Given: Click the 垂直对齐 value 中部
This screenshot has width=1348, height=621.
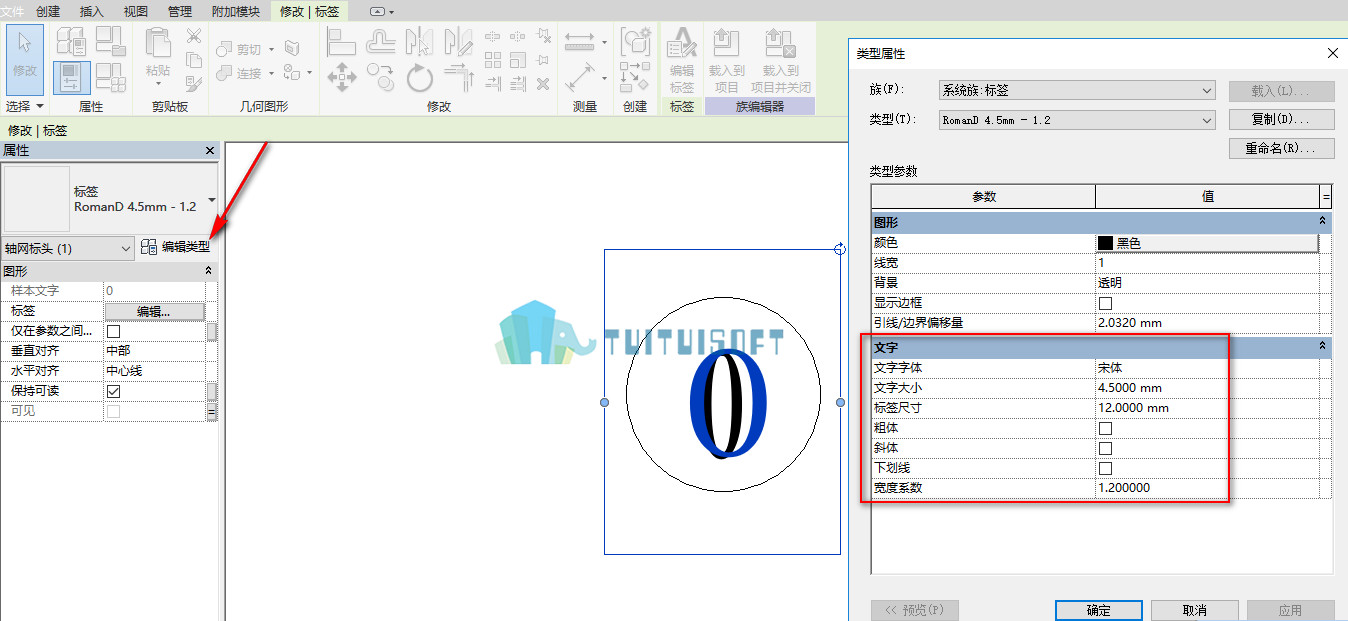Looking at the screenshot, I should [x=154, y=351].
